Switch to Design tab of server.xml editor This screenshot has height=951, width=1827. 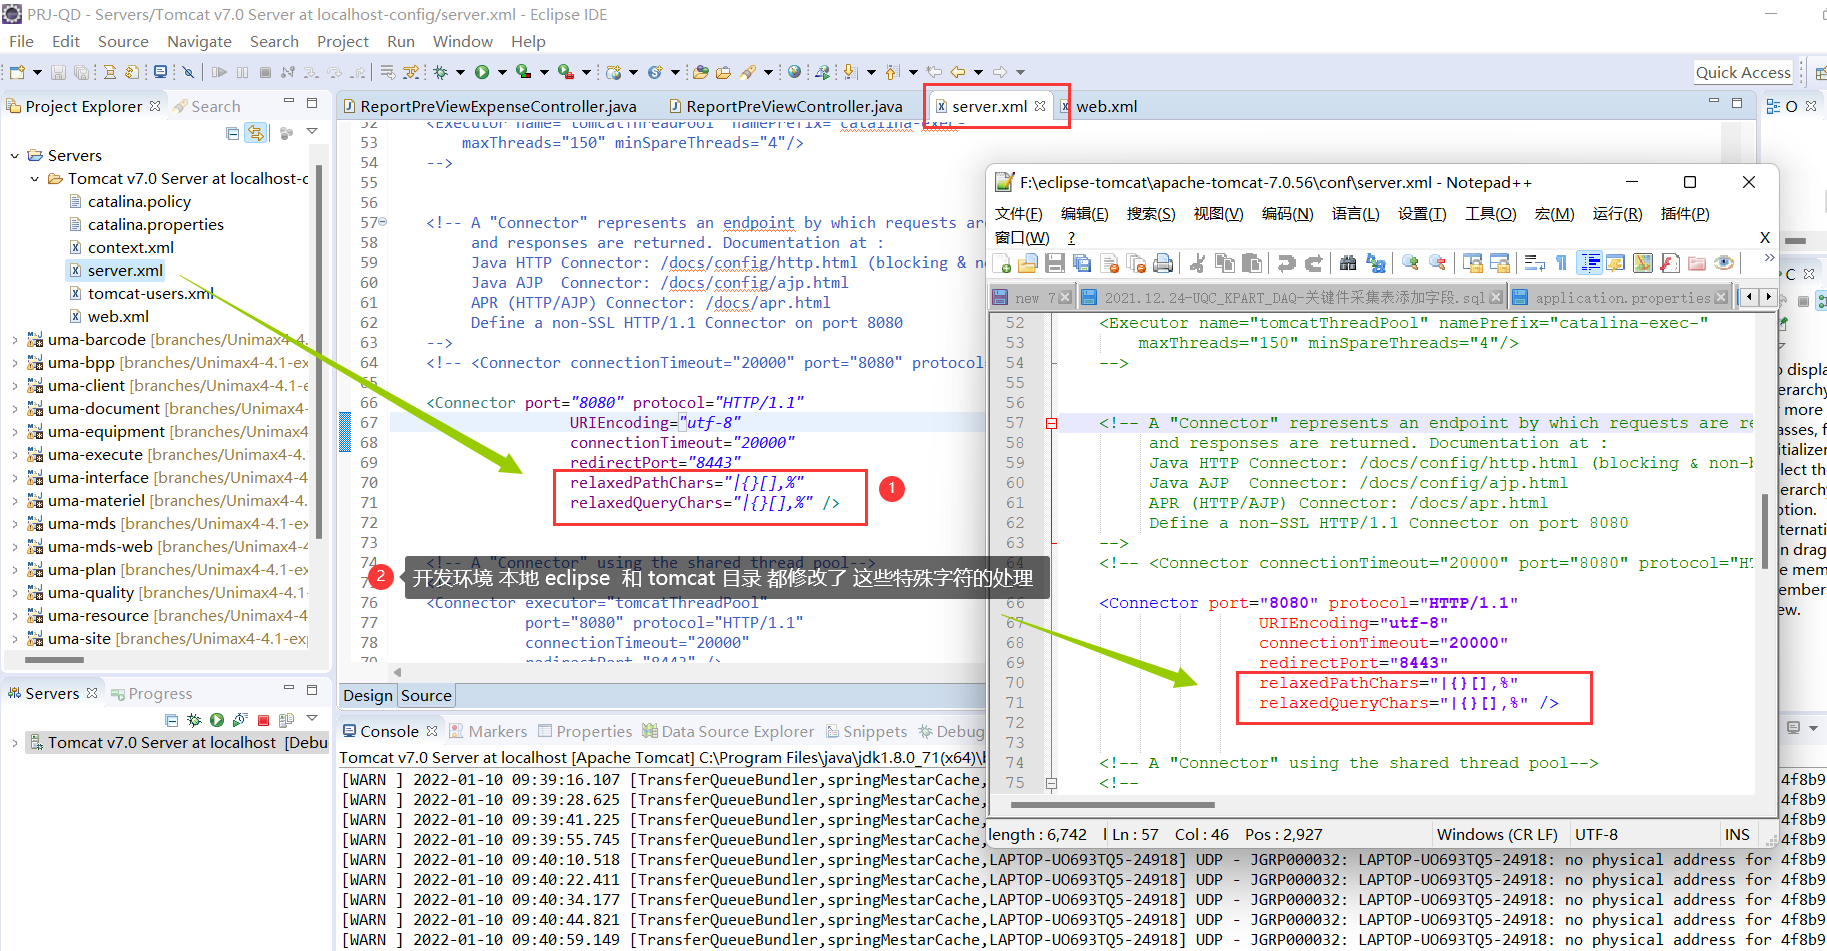pyautogui.click(x=368, y=695)
